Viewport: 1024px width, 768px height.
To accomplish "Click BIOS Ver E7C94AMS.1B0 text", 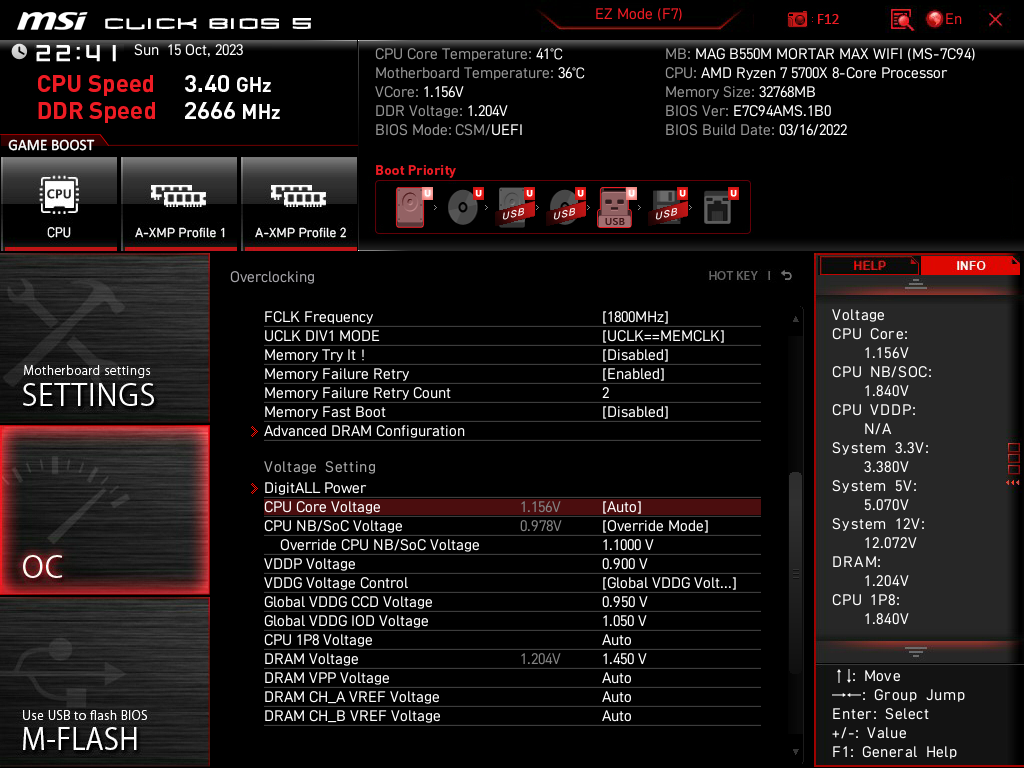I will point(748,111).
